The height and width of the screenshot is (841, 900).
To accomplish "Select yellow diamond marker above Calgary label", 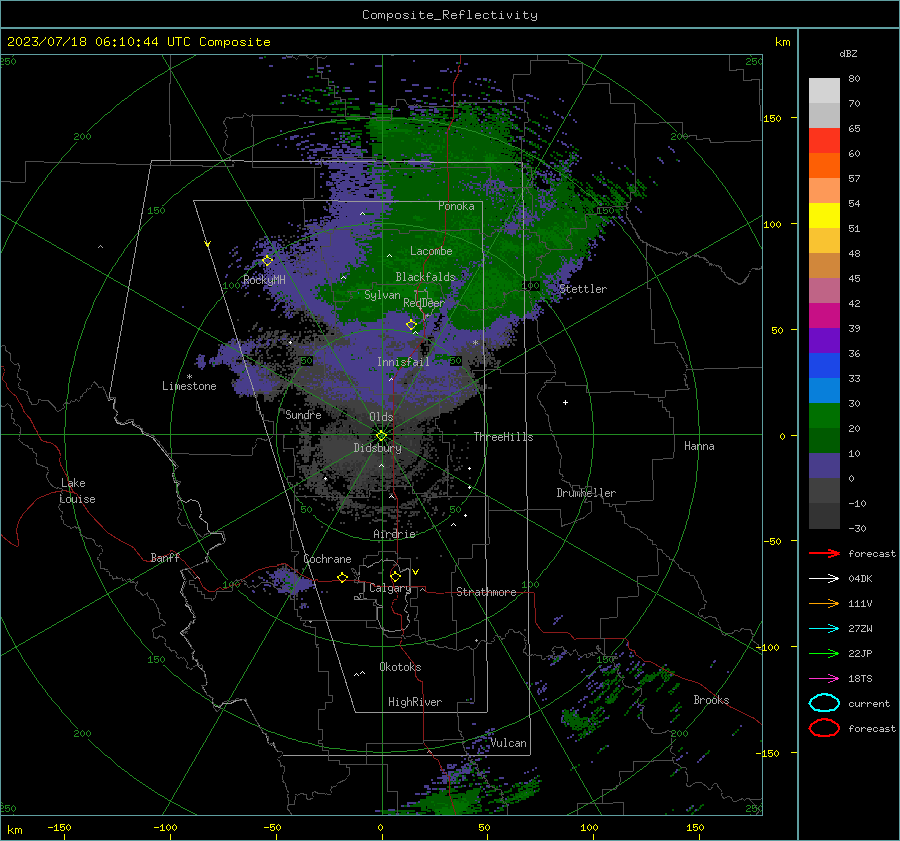I will coord(395,576).
